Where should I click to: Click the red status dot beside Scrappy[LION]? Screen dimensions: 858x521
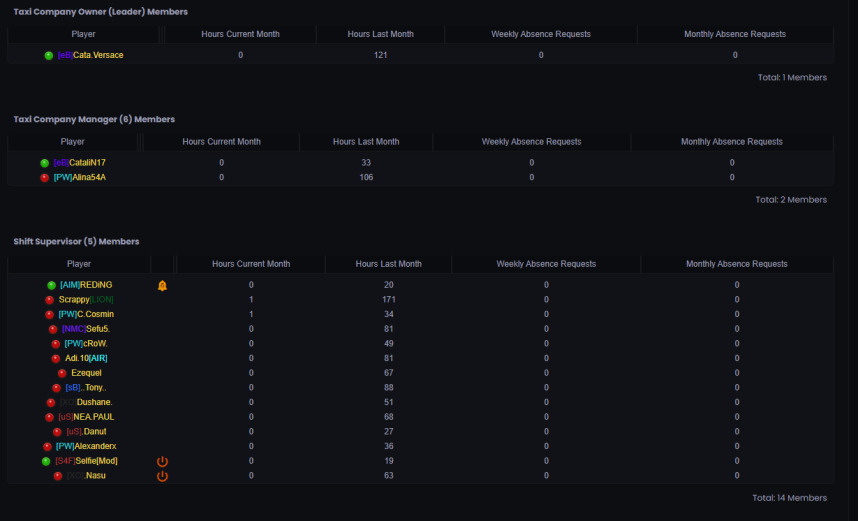pyautogui.click(x=50, y=299)
